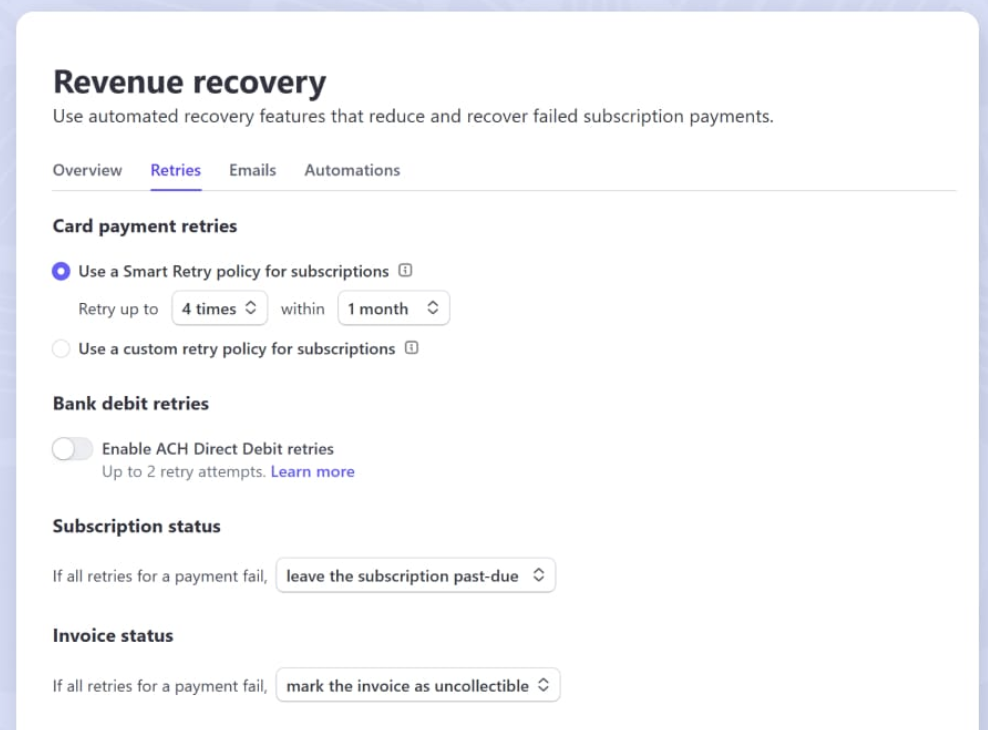
Task: Select the Smart Retry policy radio button
Action: coord(60,271)
